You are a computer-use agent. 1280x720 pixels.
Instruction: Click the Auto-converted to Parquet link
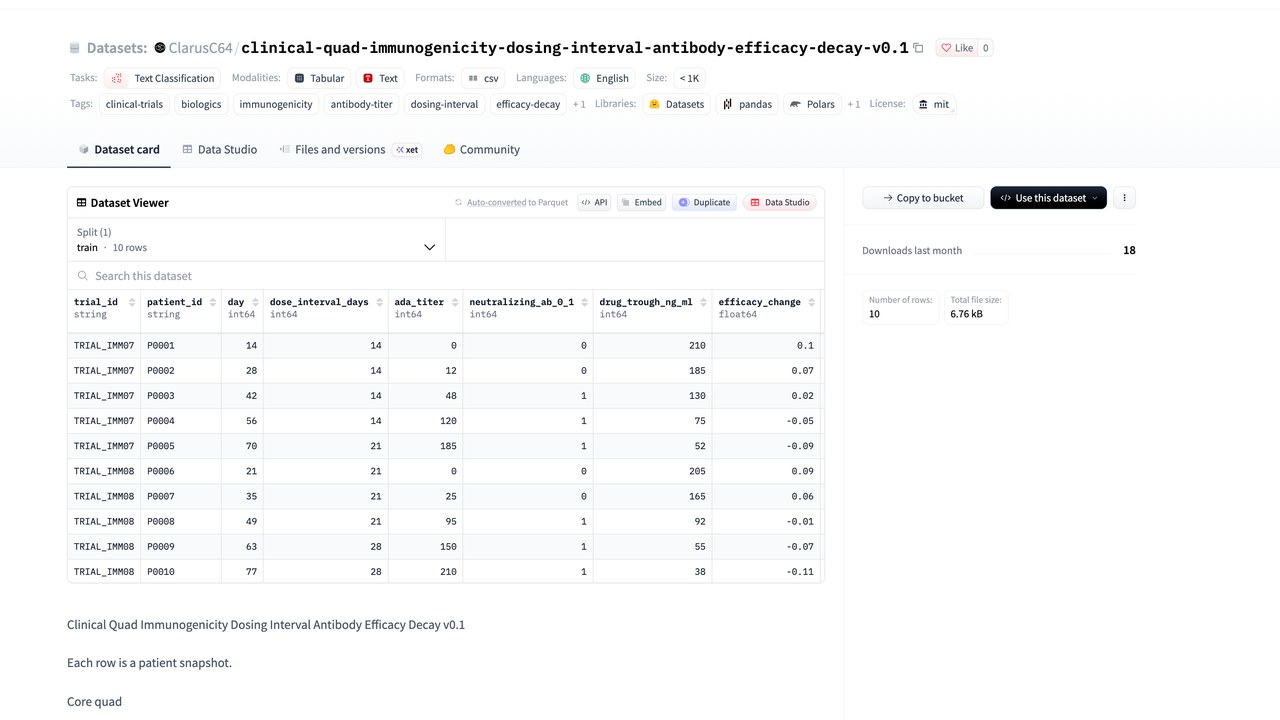[511, 202]
